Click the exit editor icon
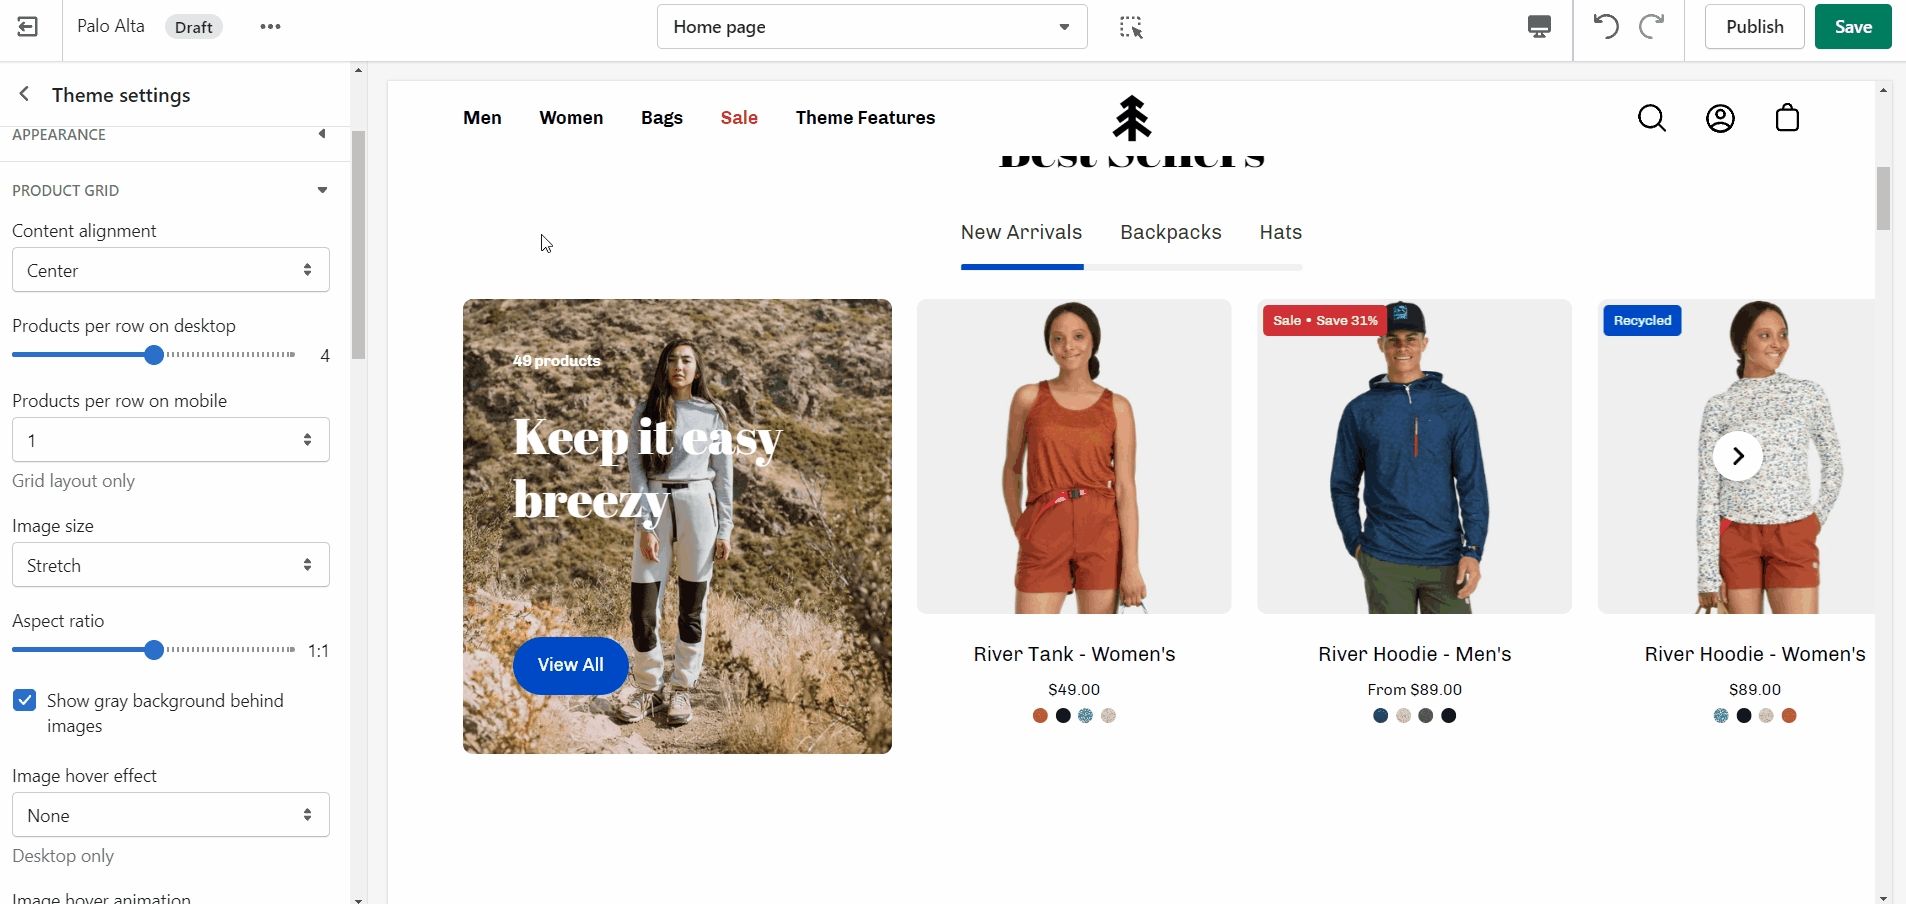Image resolution: width=1906 pixels, height=904 pixels. pos(28,27)
